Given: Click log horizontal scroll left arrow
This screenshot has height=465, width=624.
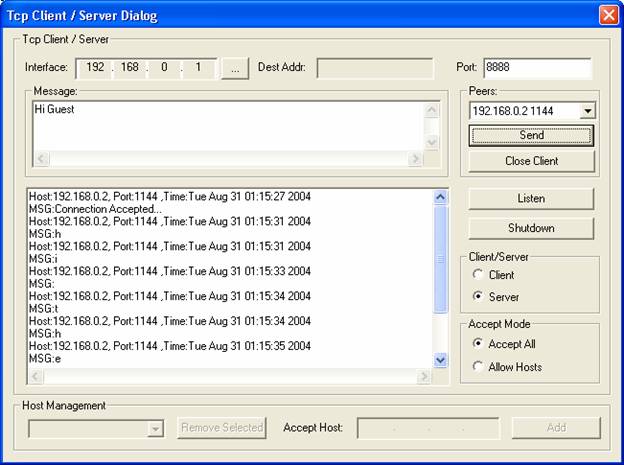Looking at the screenshot, I should tap(36, 376).
